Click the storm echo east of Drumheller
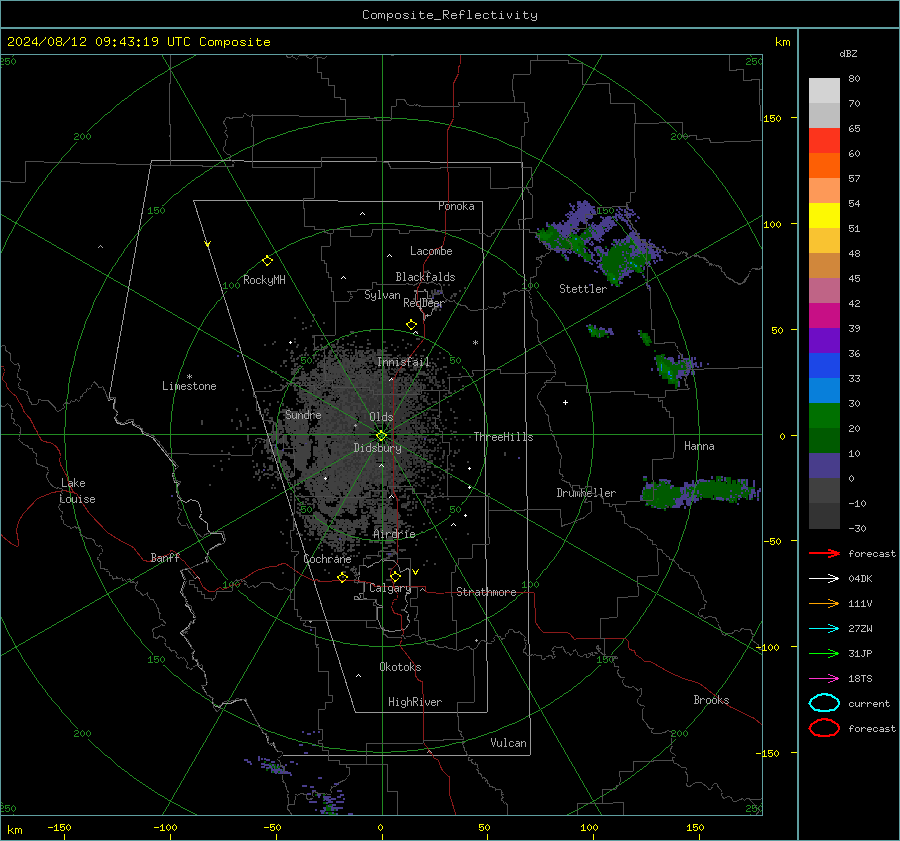Image resolution: width=900 pixels, height=841 pixels. (x=700, y=493)
